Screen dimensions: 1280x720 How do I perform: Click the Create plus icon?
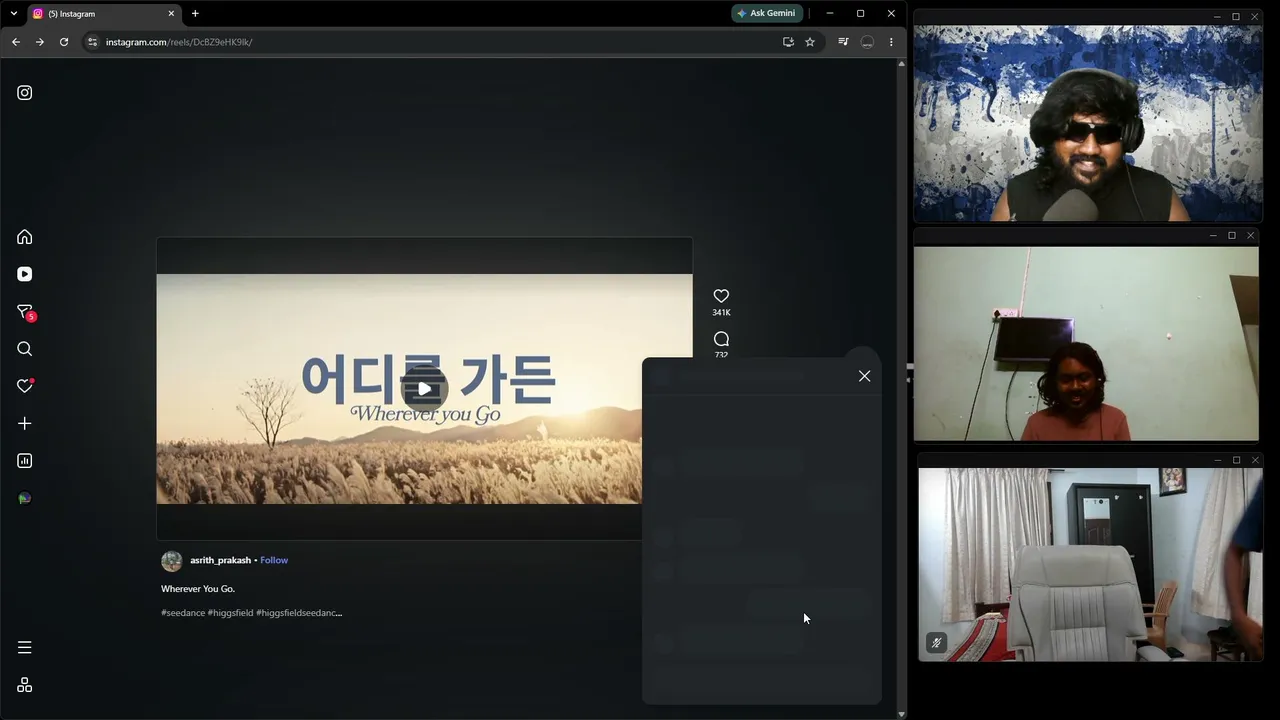tap(25, 424)
